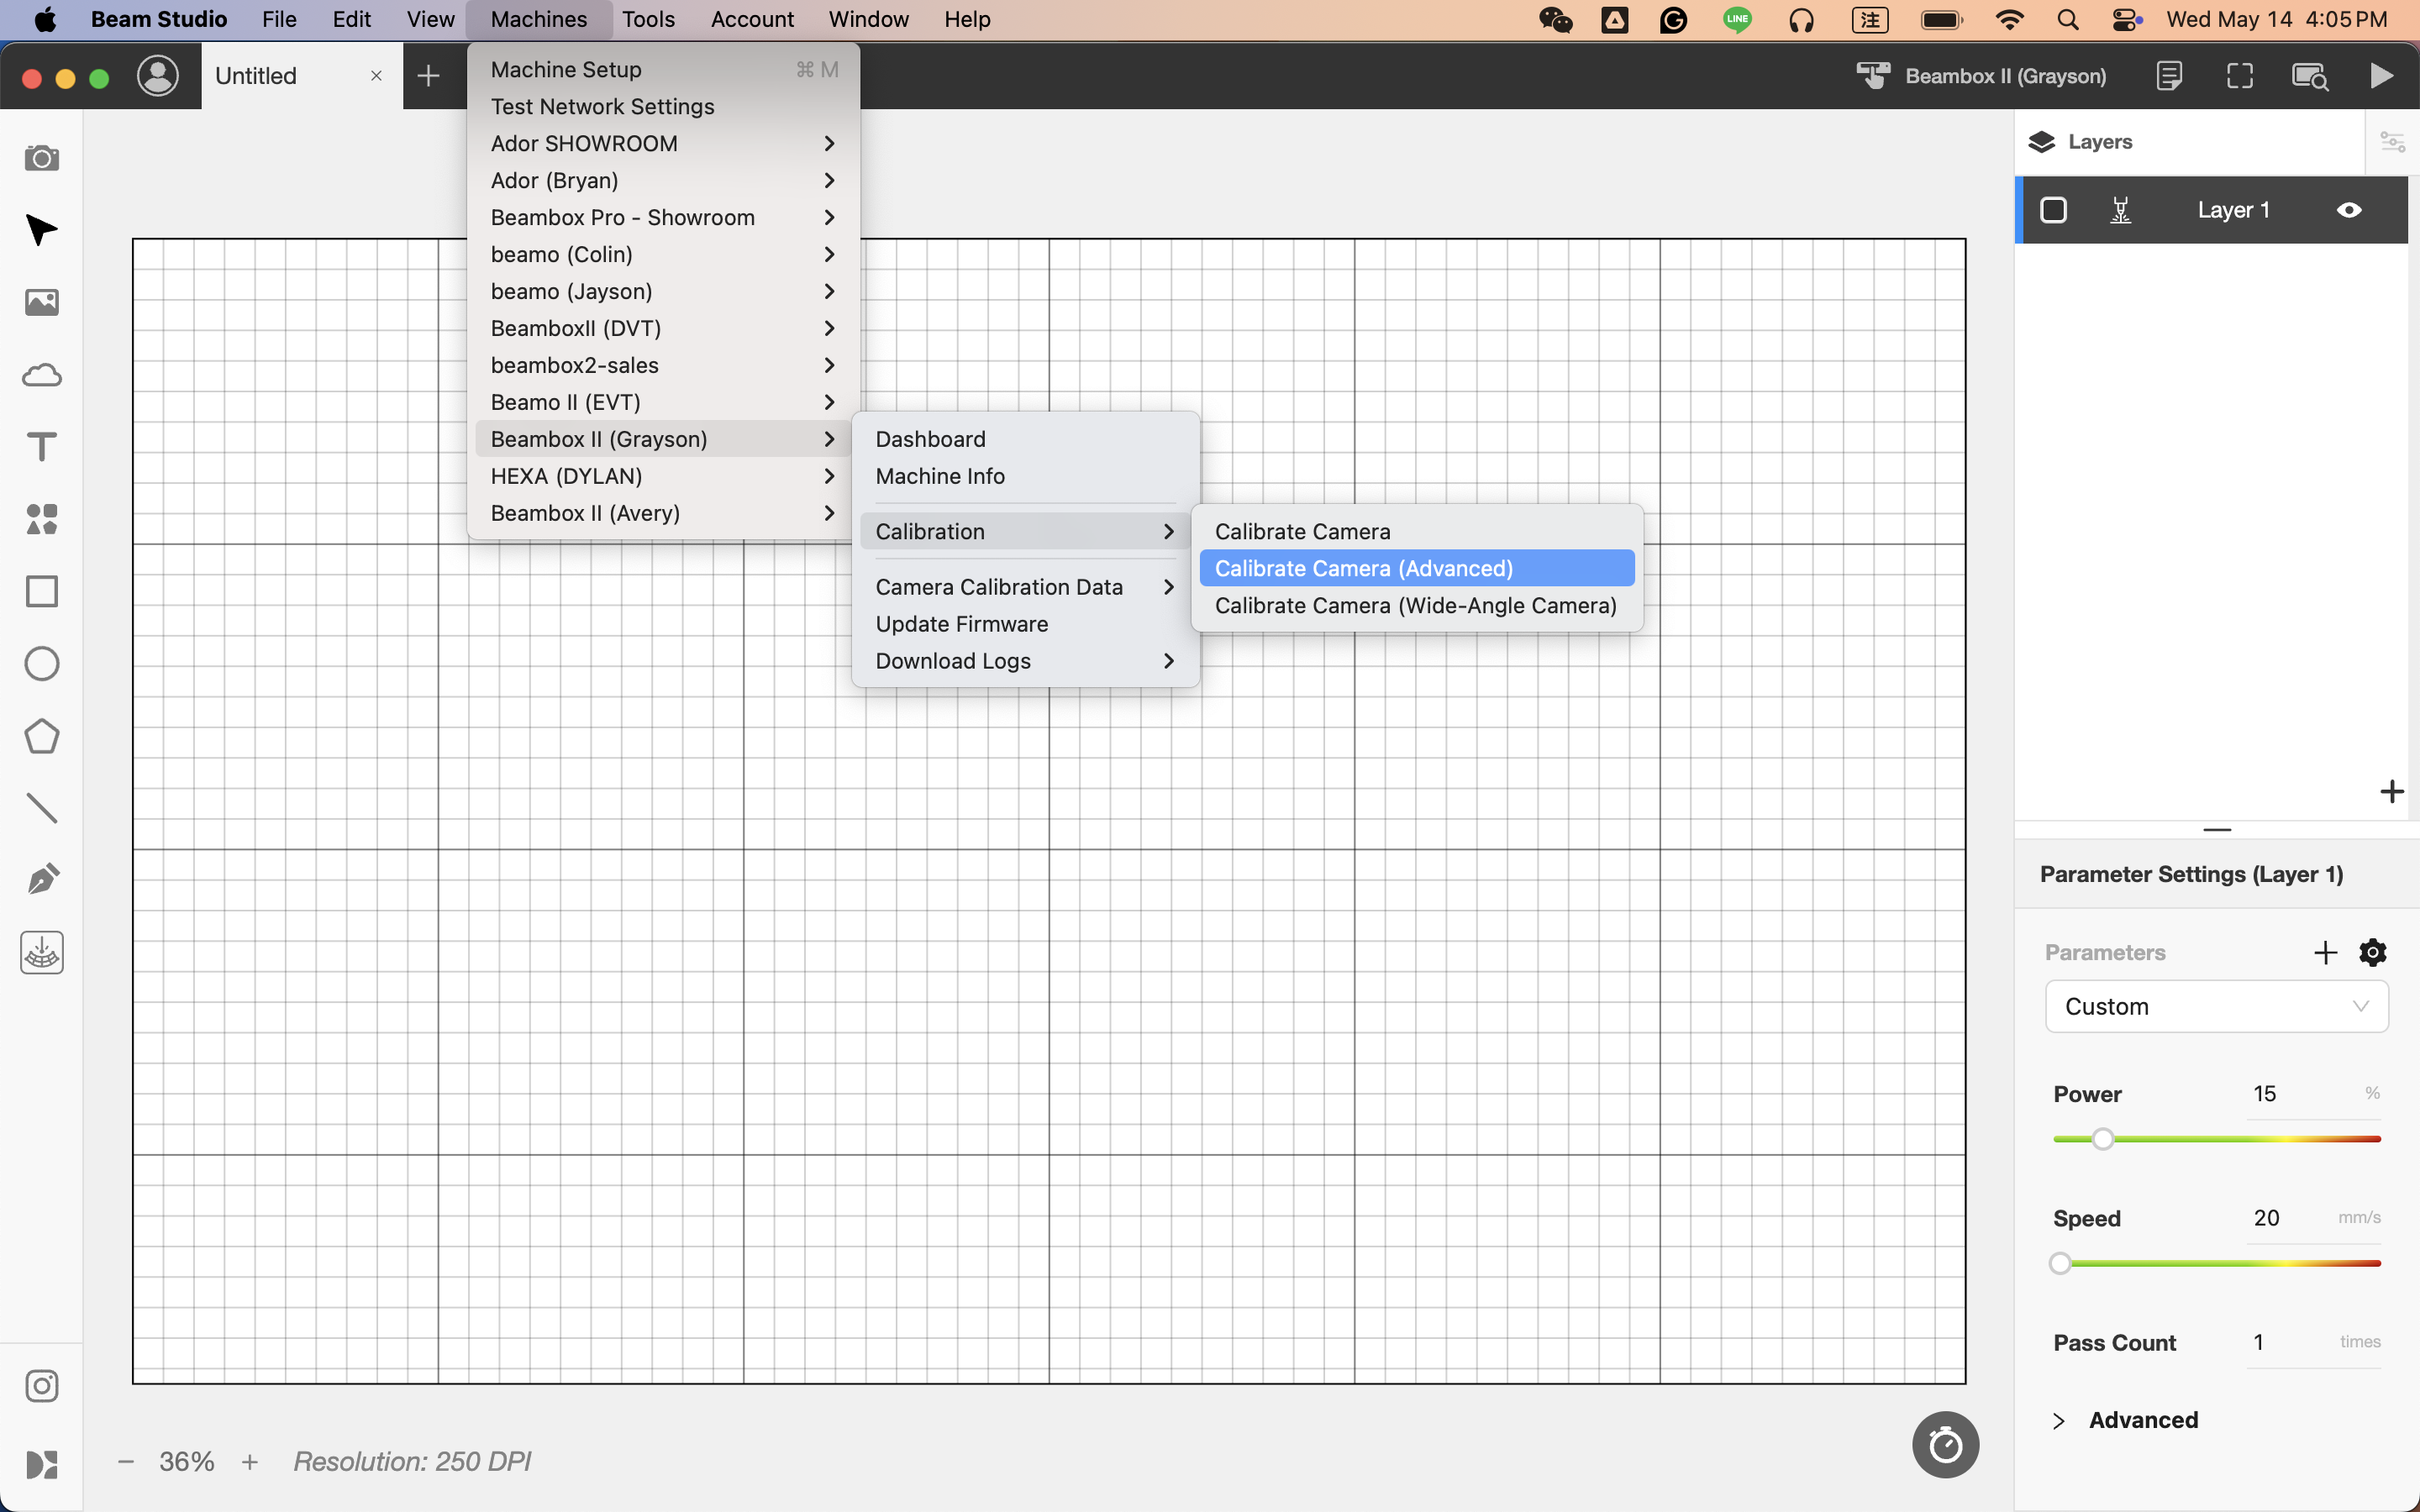The height and width of the screenshot is (1512, 2420).
Task: Open the Parameters Custom dropdown
Action: [x=2216, y=1006]
